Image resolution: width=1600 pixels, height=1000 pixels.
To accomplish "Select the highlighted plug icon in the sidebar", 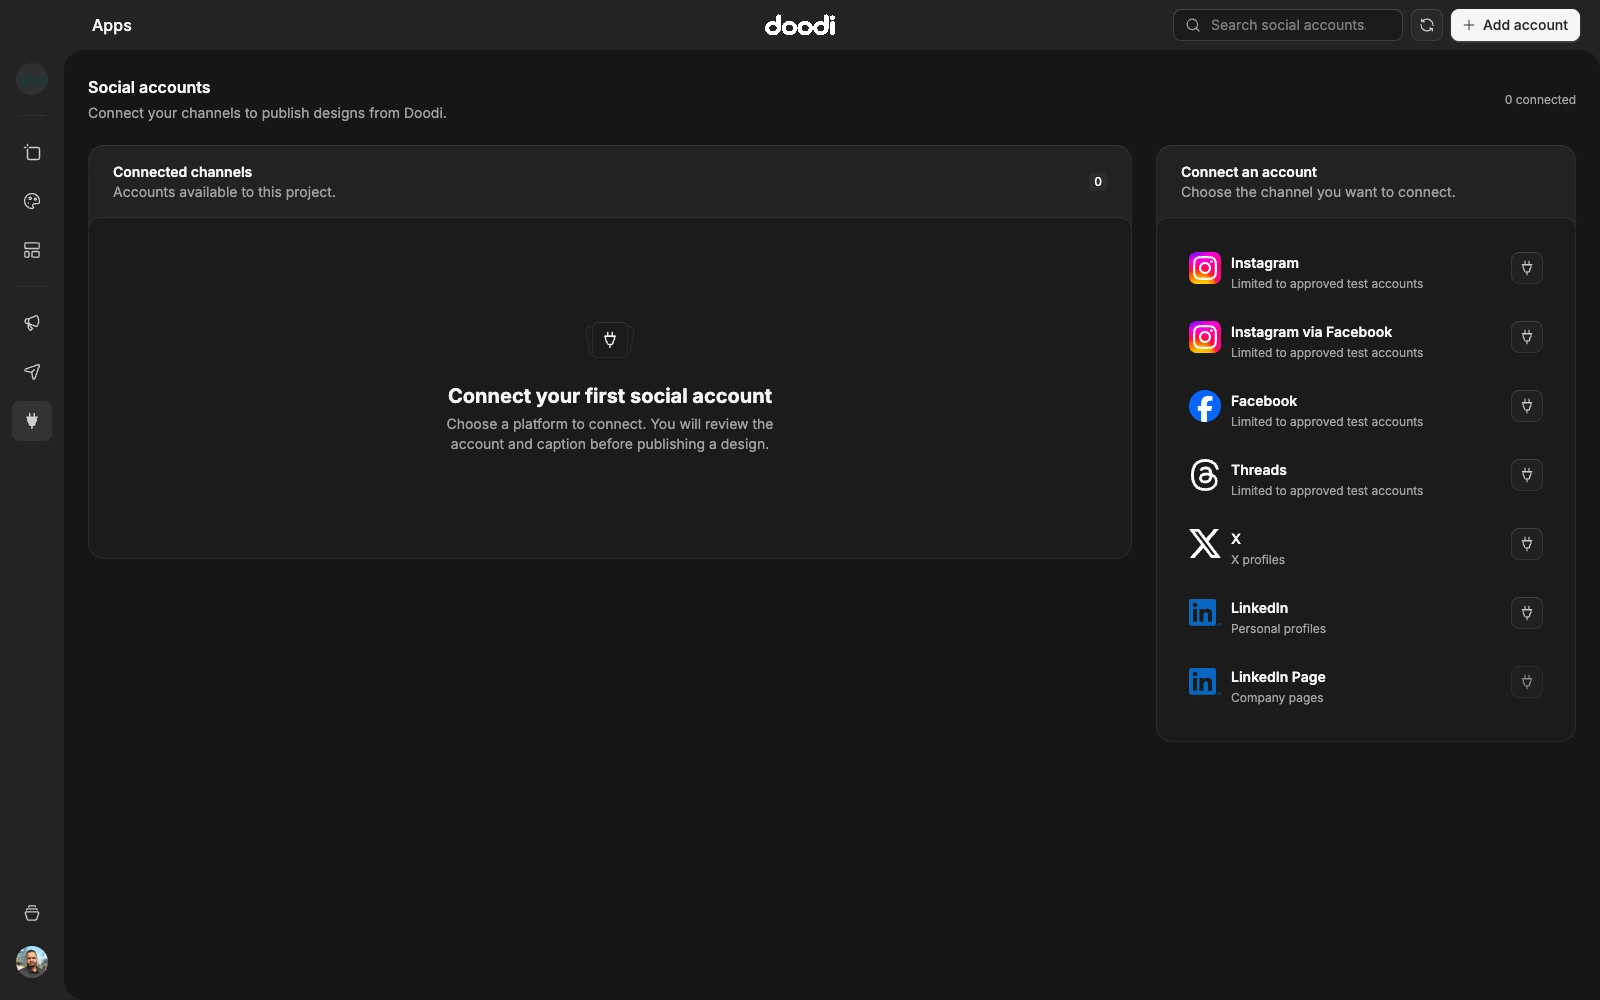I will pos(32,421).
